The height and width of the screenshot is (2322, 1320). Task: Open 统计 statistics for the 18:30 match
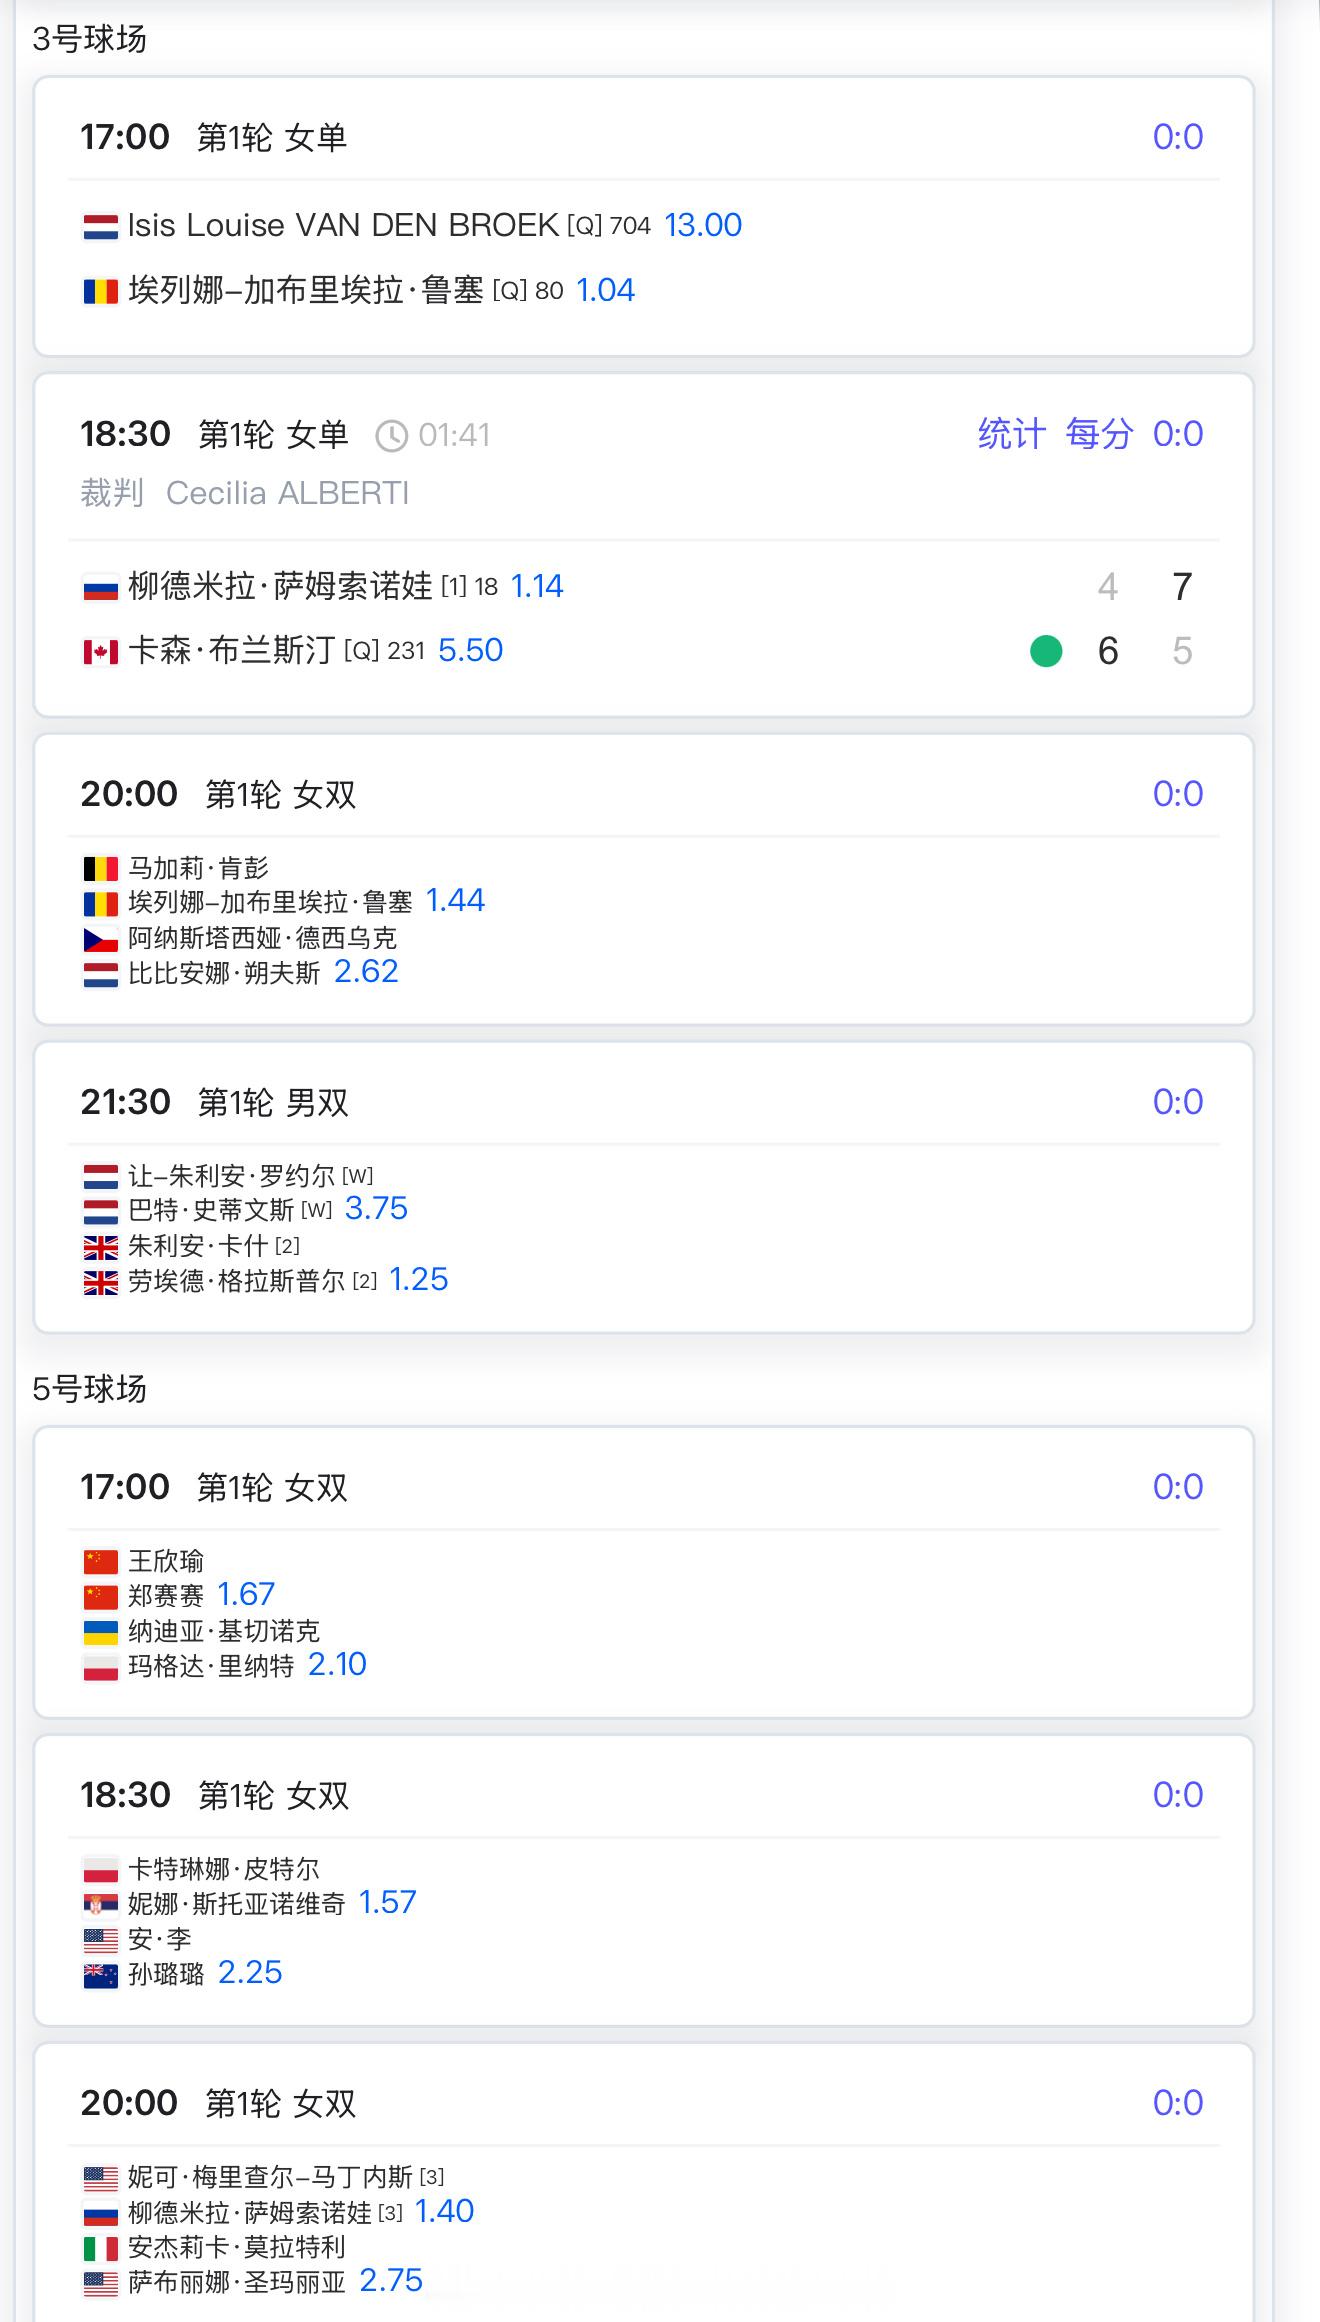1011,434
